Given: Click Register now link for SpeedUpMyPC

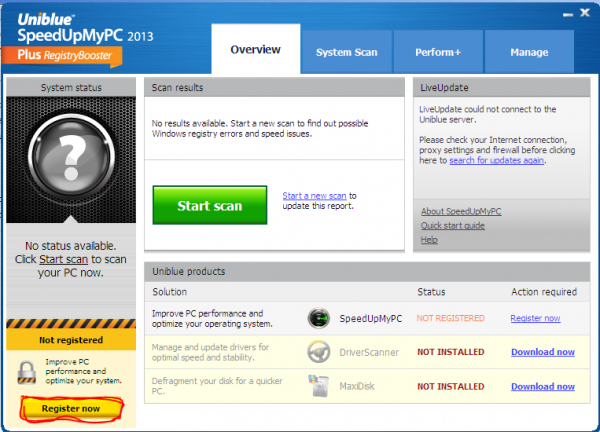Looking at the screenshot, I should (535, 318).
